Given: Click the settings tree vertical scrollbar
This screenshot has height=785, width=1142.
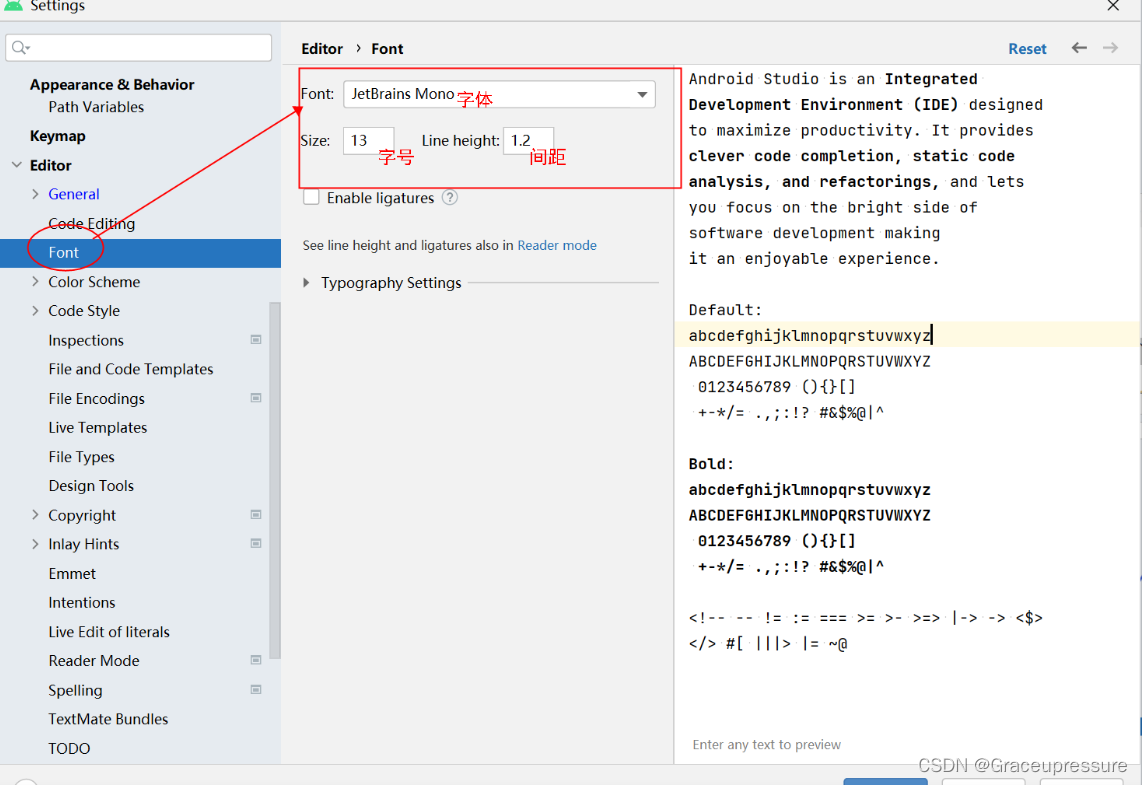Looking at the screenshot, I should 275,481.
